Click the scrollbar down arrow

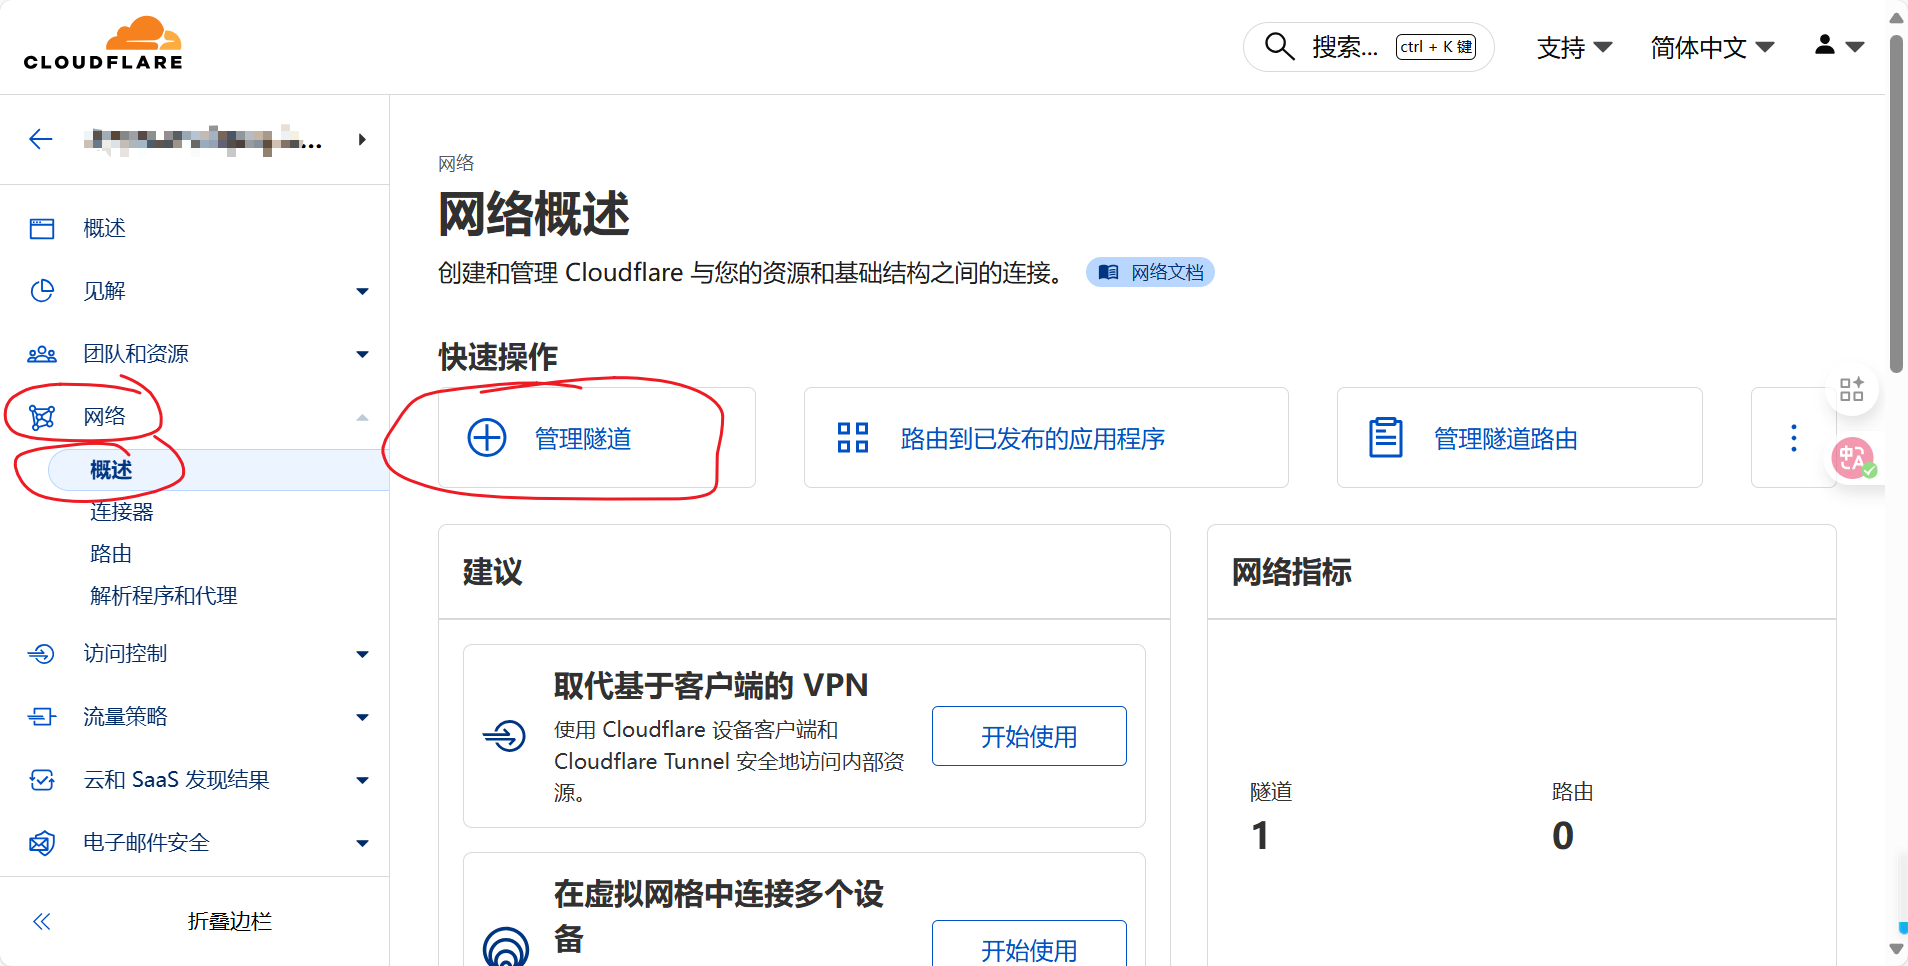[1896, 949]
